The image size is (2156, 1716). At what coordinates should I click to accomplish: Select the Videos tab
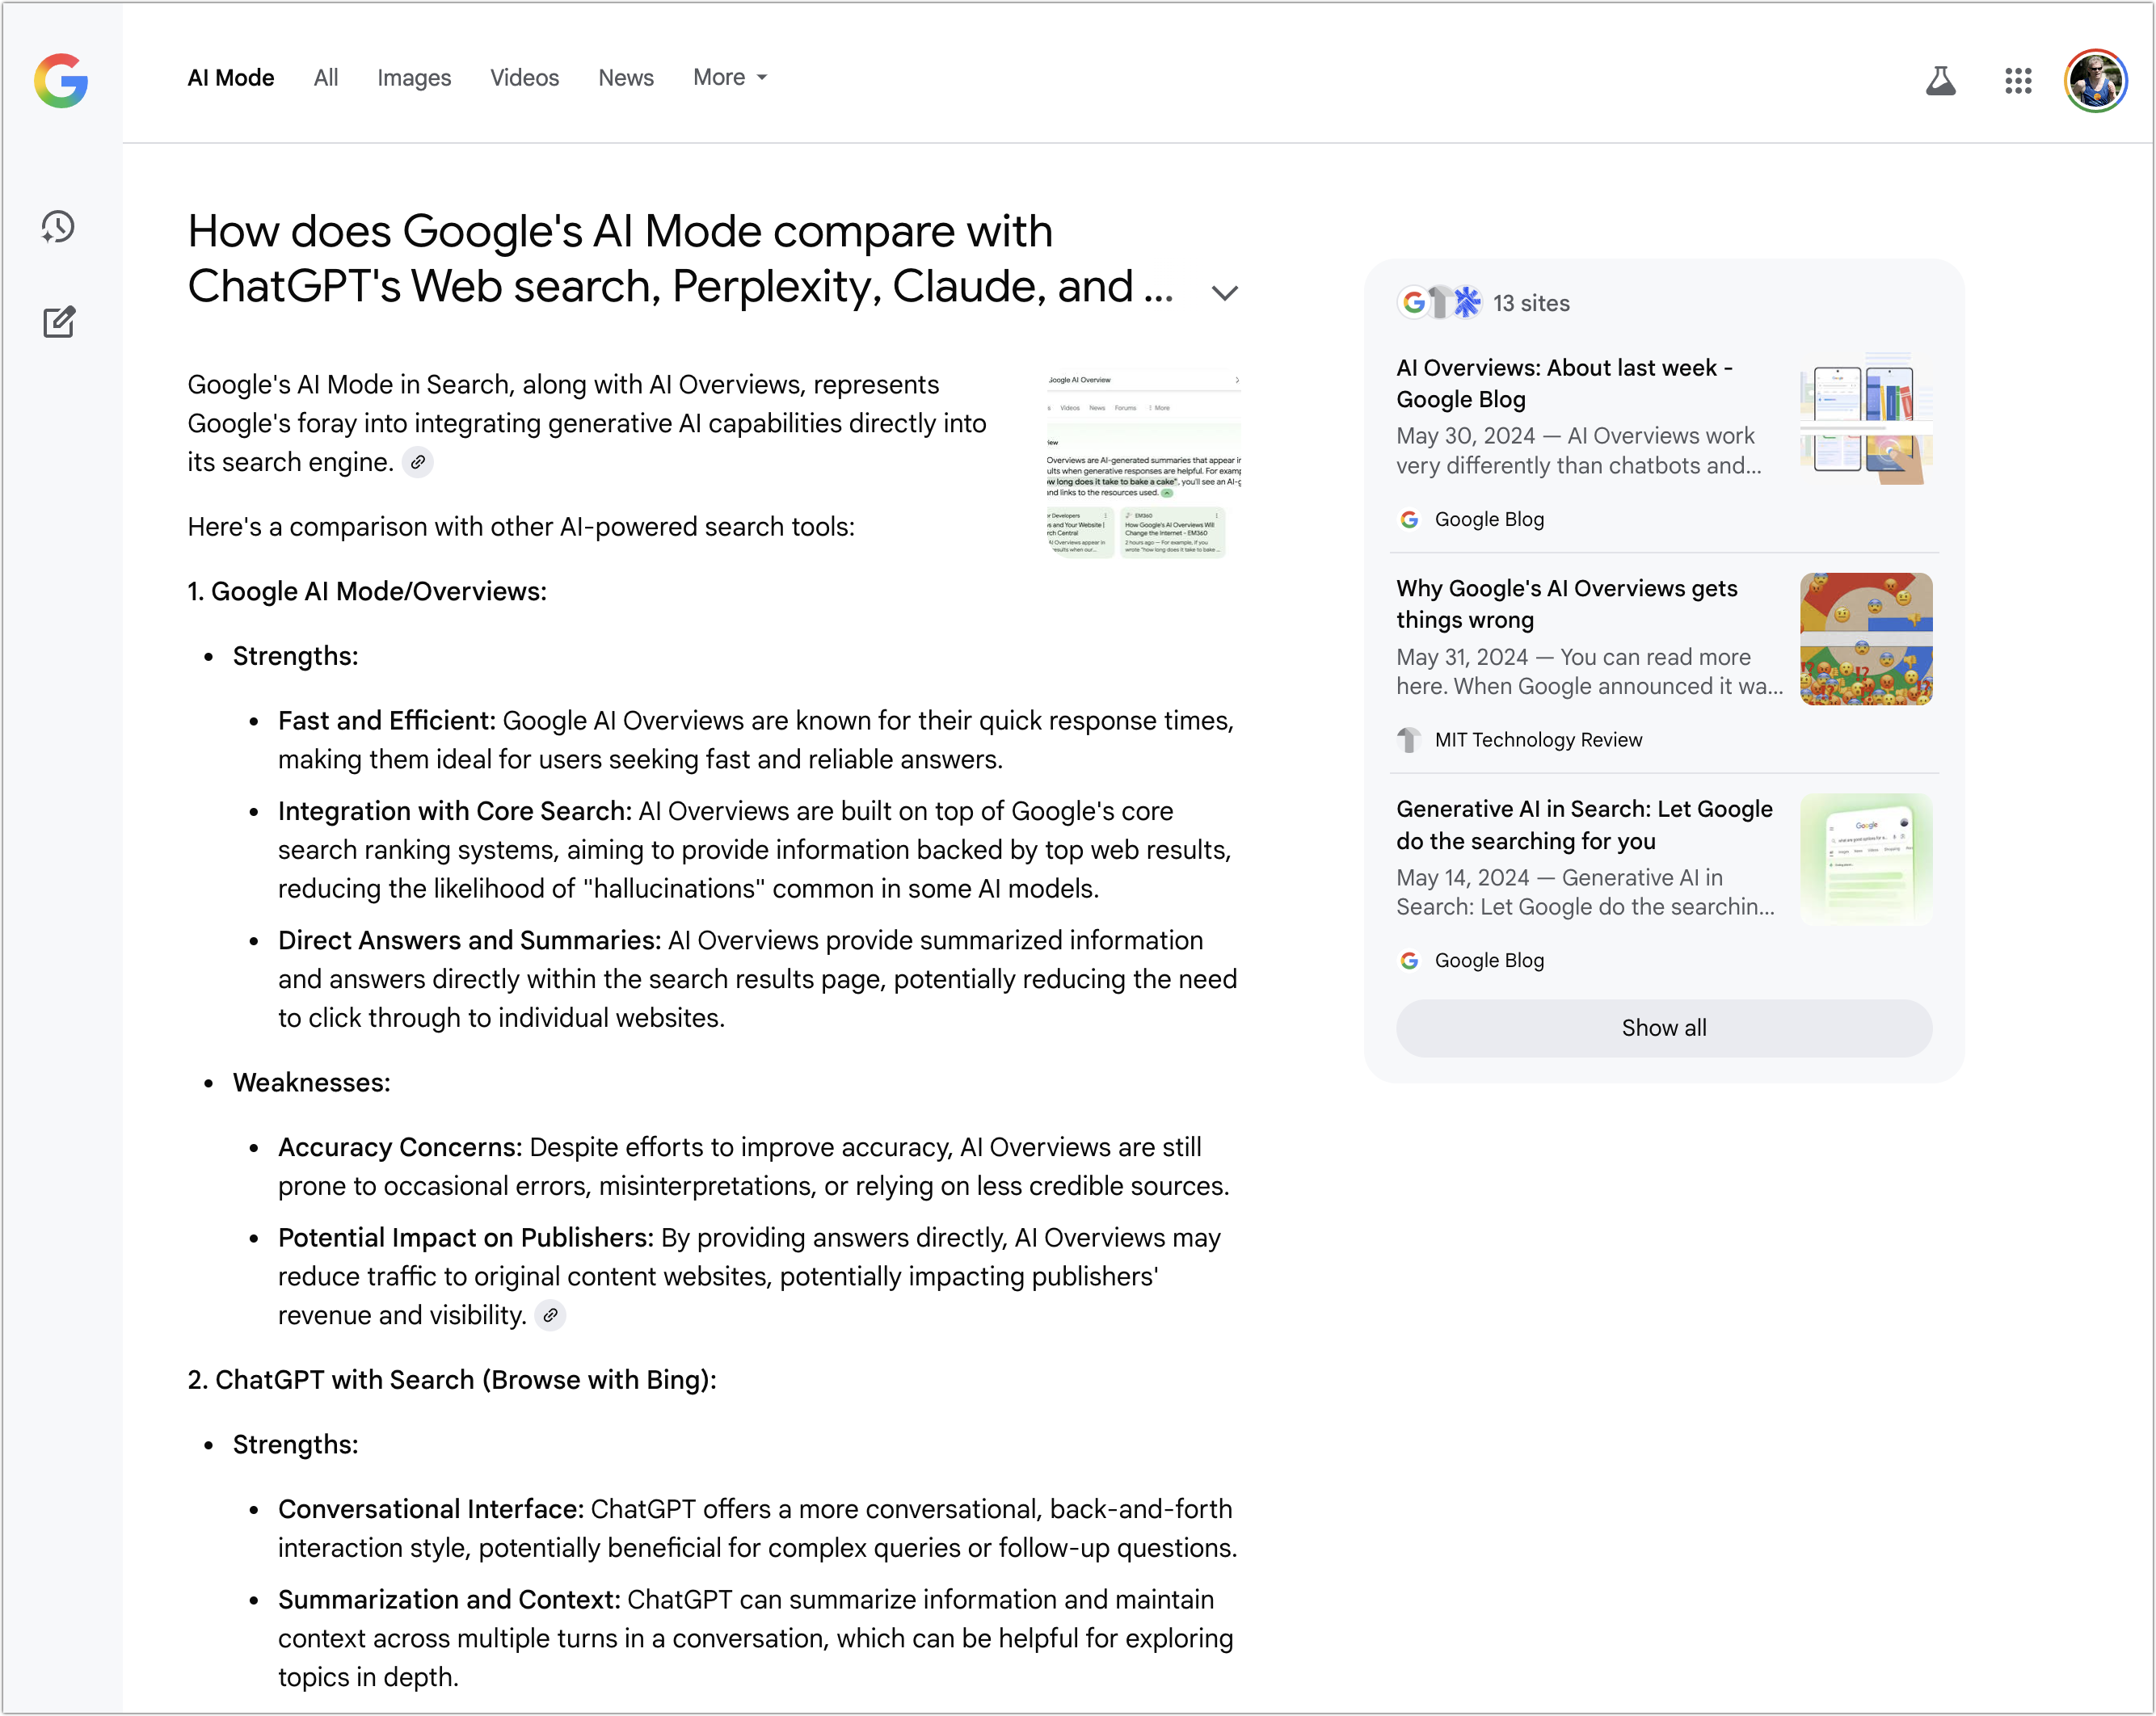coord(524,77)
